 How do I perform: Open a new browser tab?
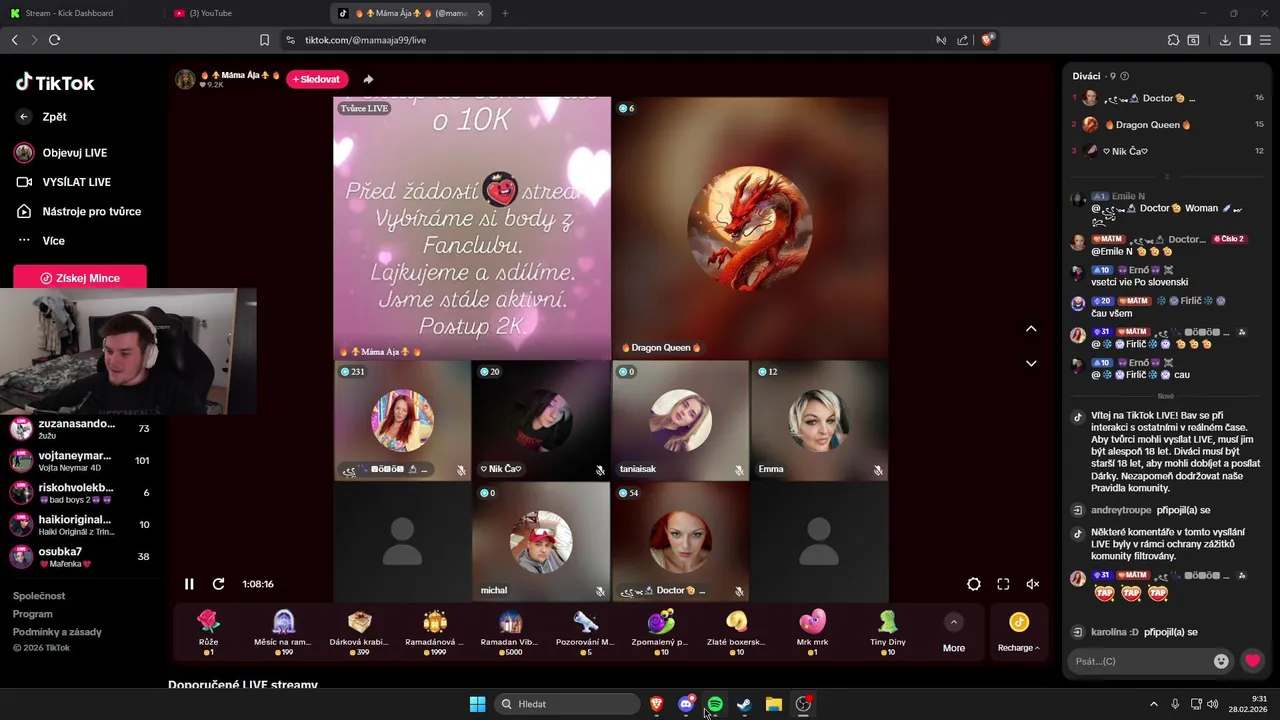point(505,13)
